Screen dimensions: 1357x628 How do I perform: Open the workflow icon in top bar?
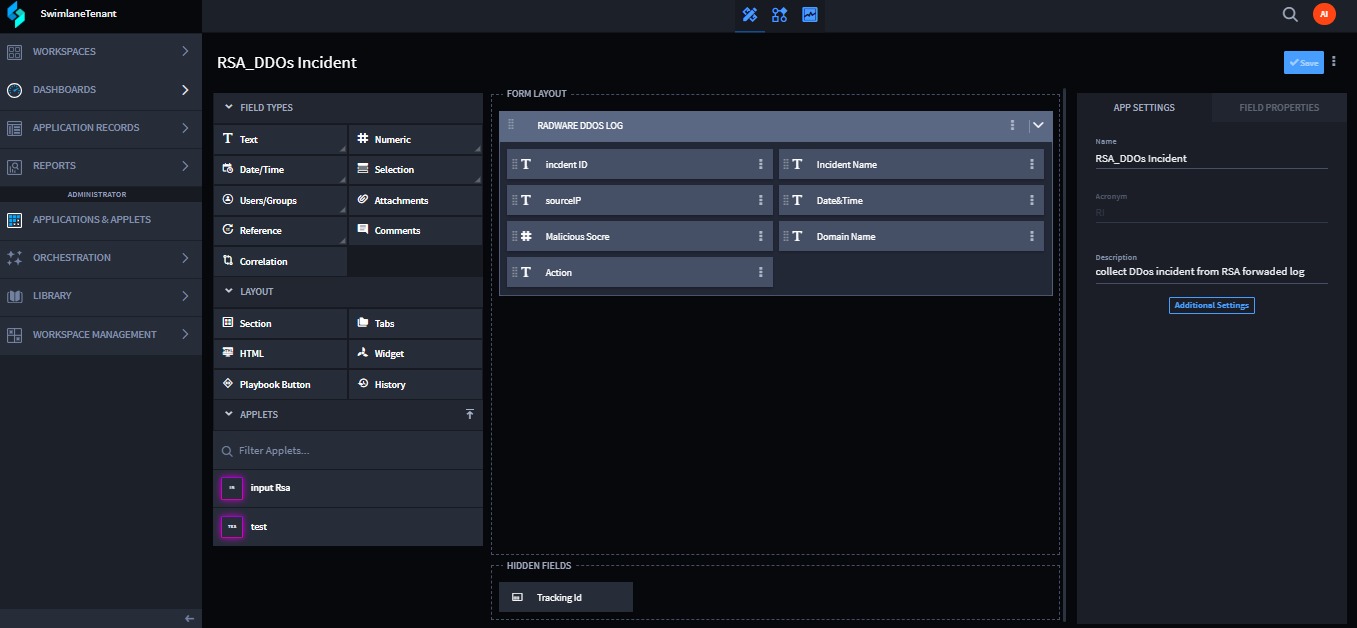pos(780,14)
